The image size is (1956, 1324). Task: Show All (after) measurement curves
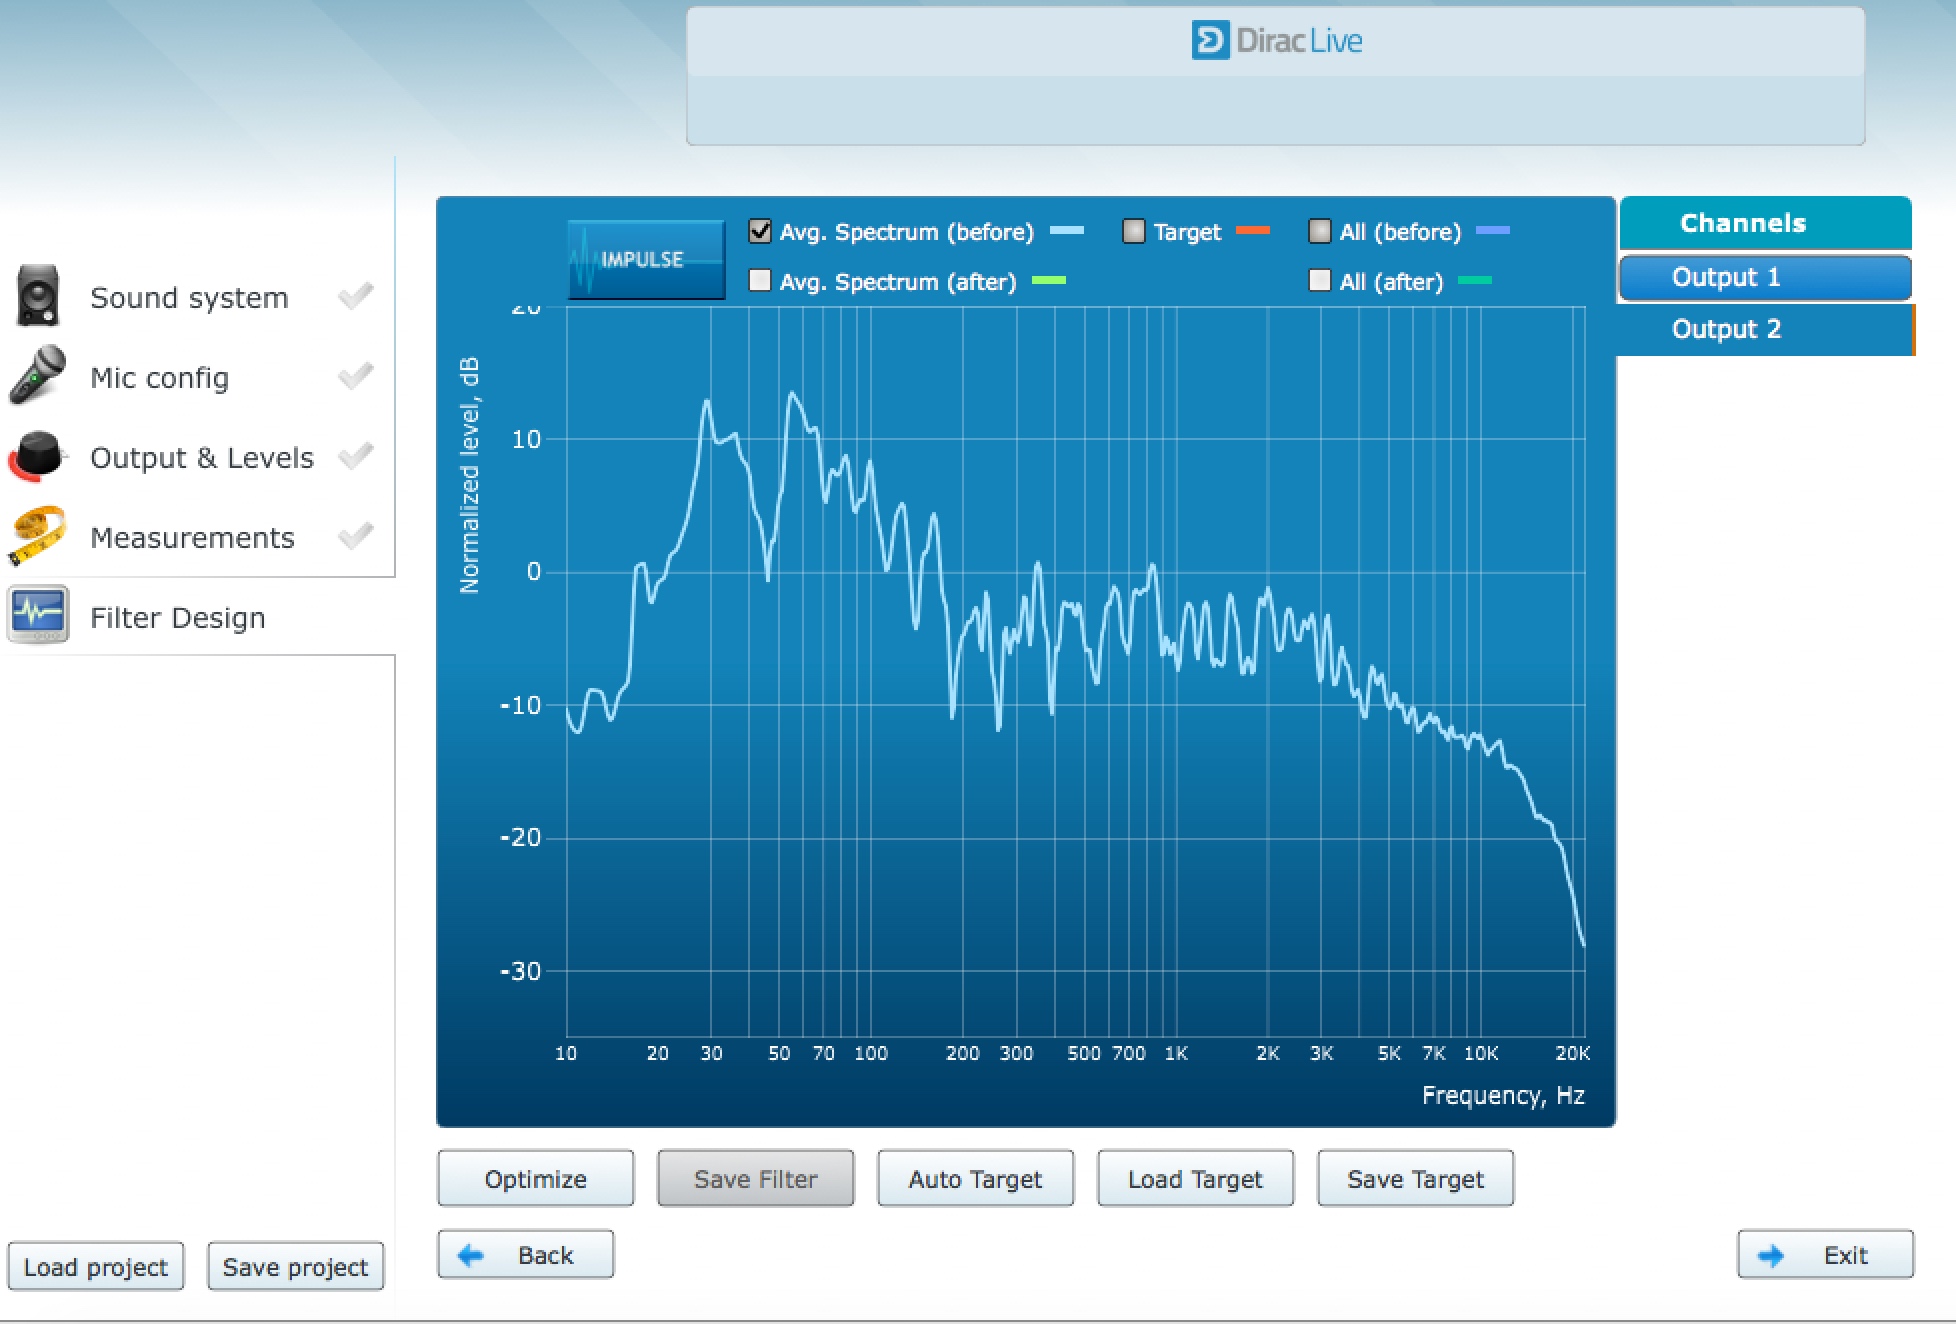coord(1320,281)
